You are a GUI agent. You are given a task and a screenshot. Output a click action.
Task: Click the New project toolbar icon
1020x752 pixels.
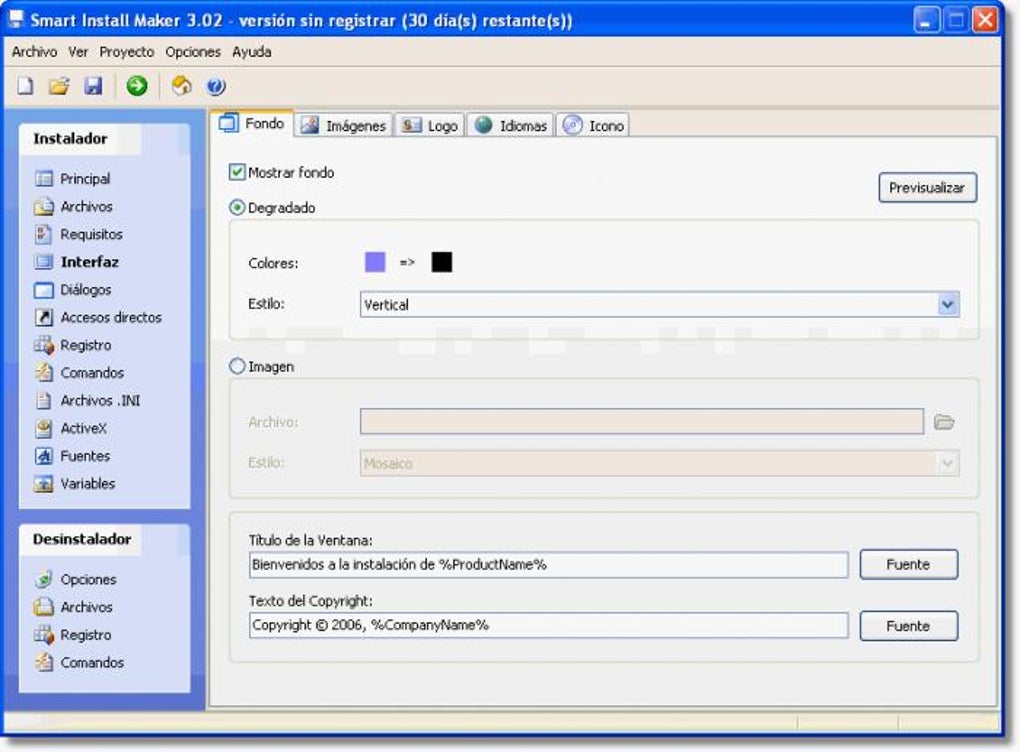pyautogui.click(x=25, y=85)
